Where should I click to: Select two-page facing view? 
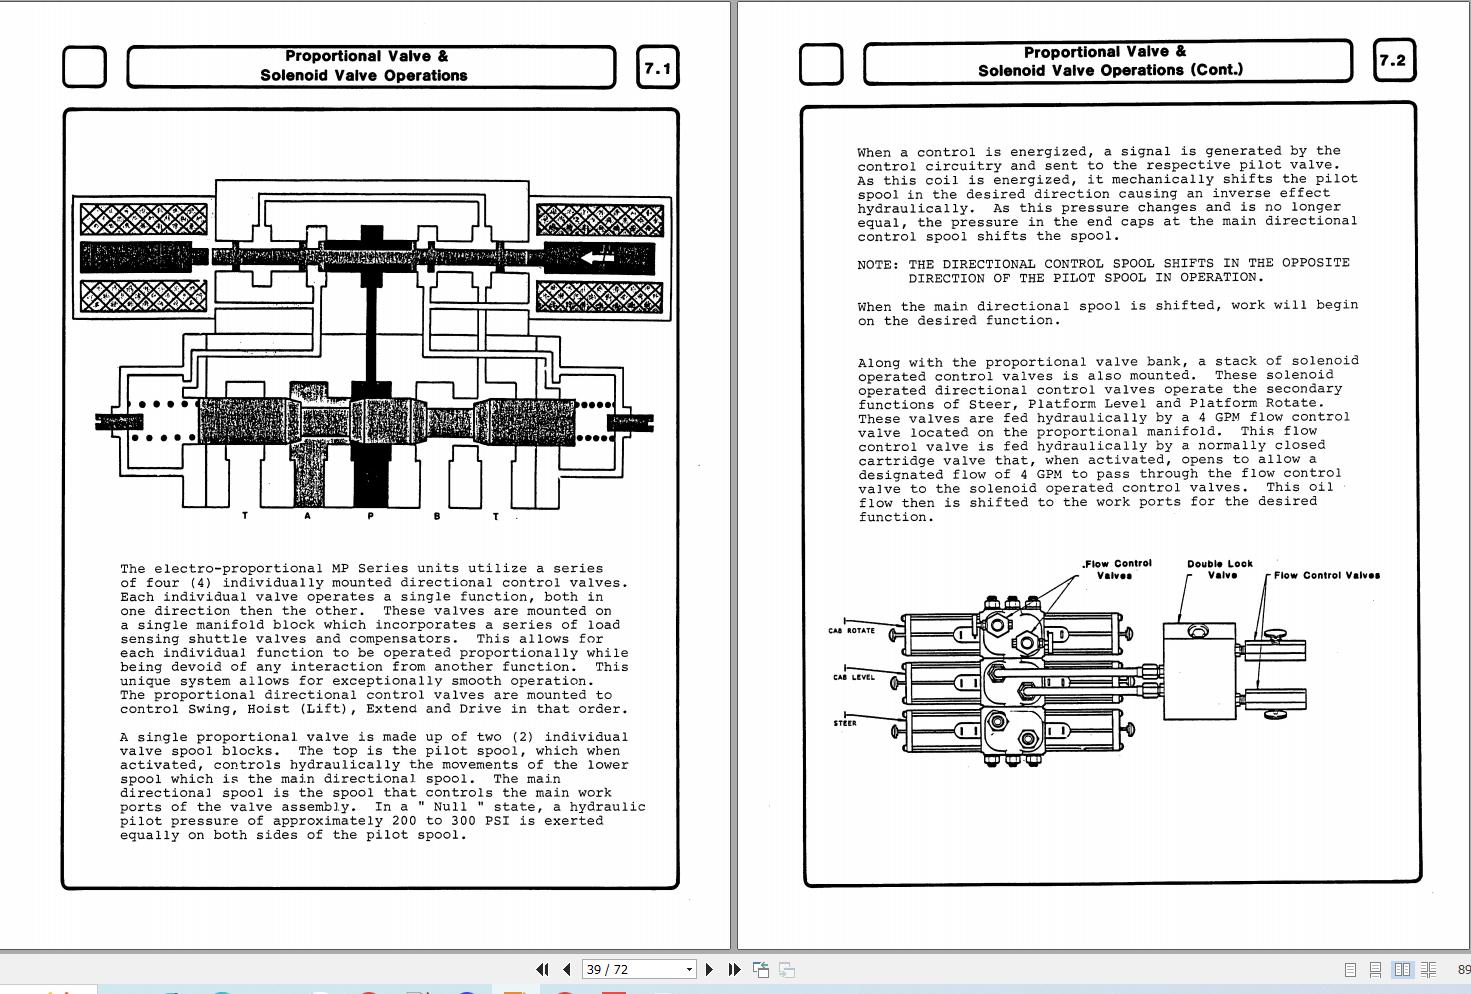(1402, 969)
